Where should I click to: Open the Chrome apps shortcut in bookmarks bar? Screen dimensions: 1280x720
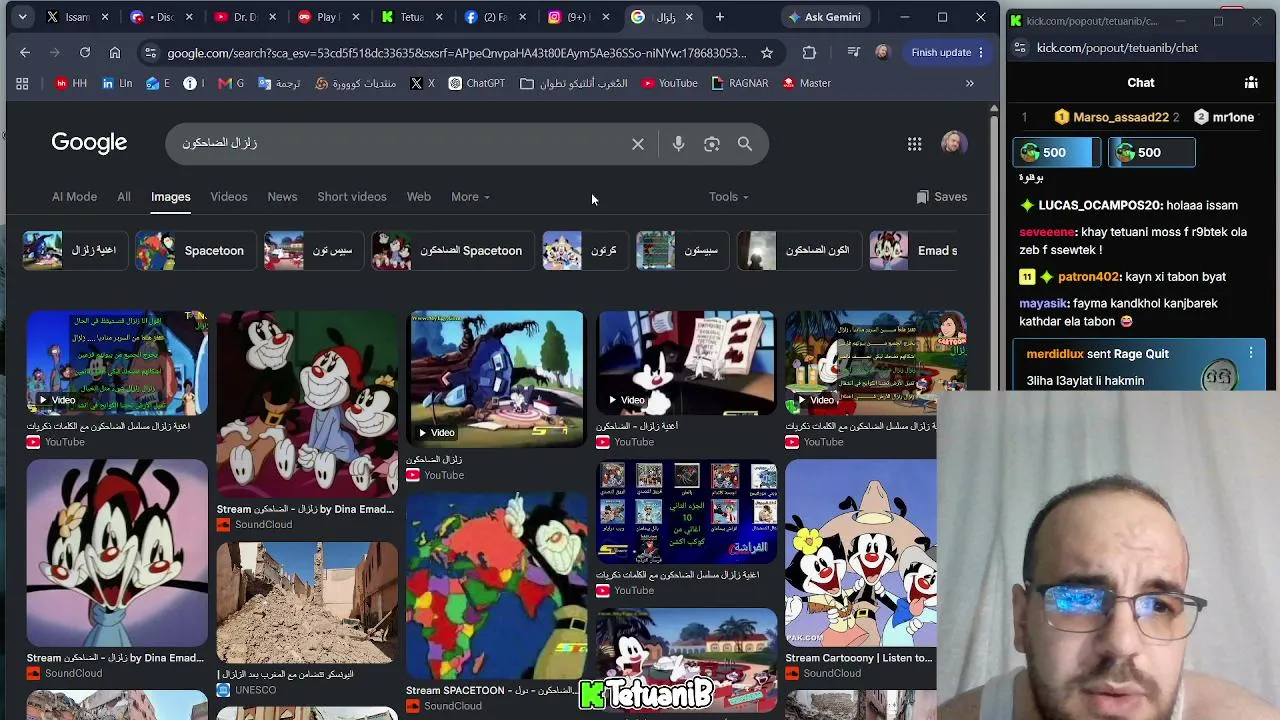tap(22, 83)
